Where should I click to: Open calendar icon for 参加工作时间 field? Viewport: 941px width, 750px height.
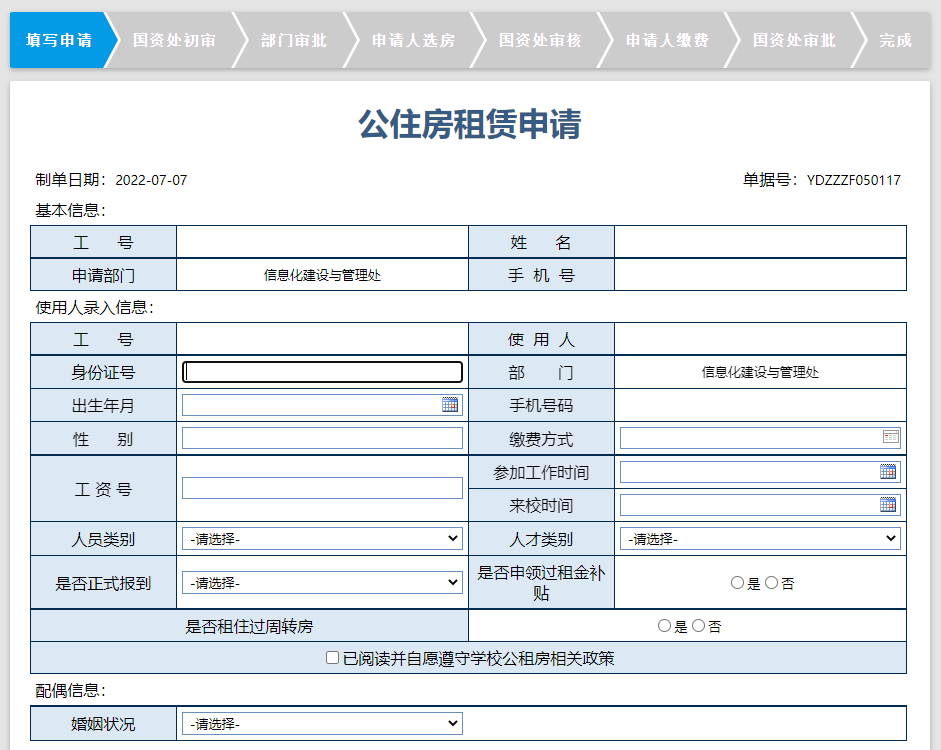[888, 471]
